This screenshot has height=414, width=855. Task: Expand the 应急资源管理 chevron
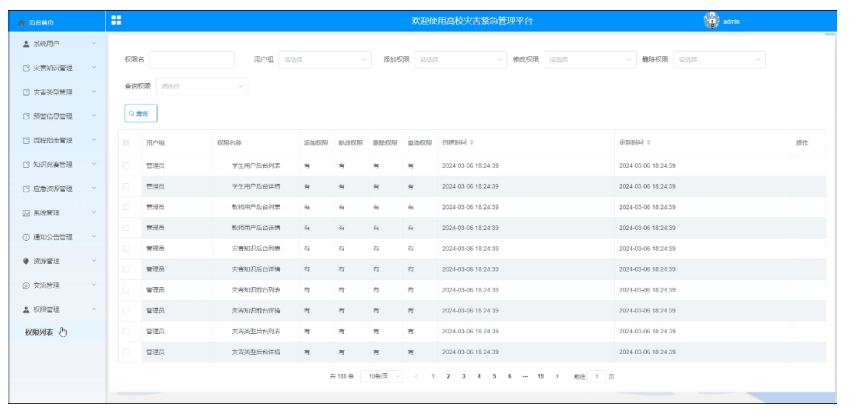point(94,189)
